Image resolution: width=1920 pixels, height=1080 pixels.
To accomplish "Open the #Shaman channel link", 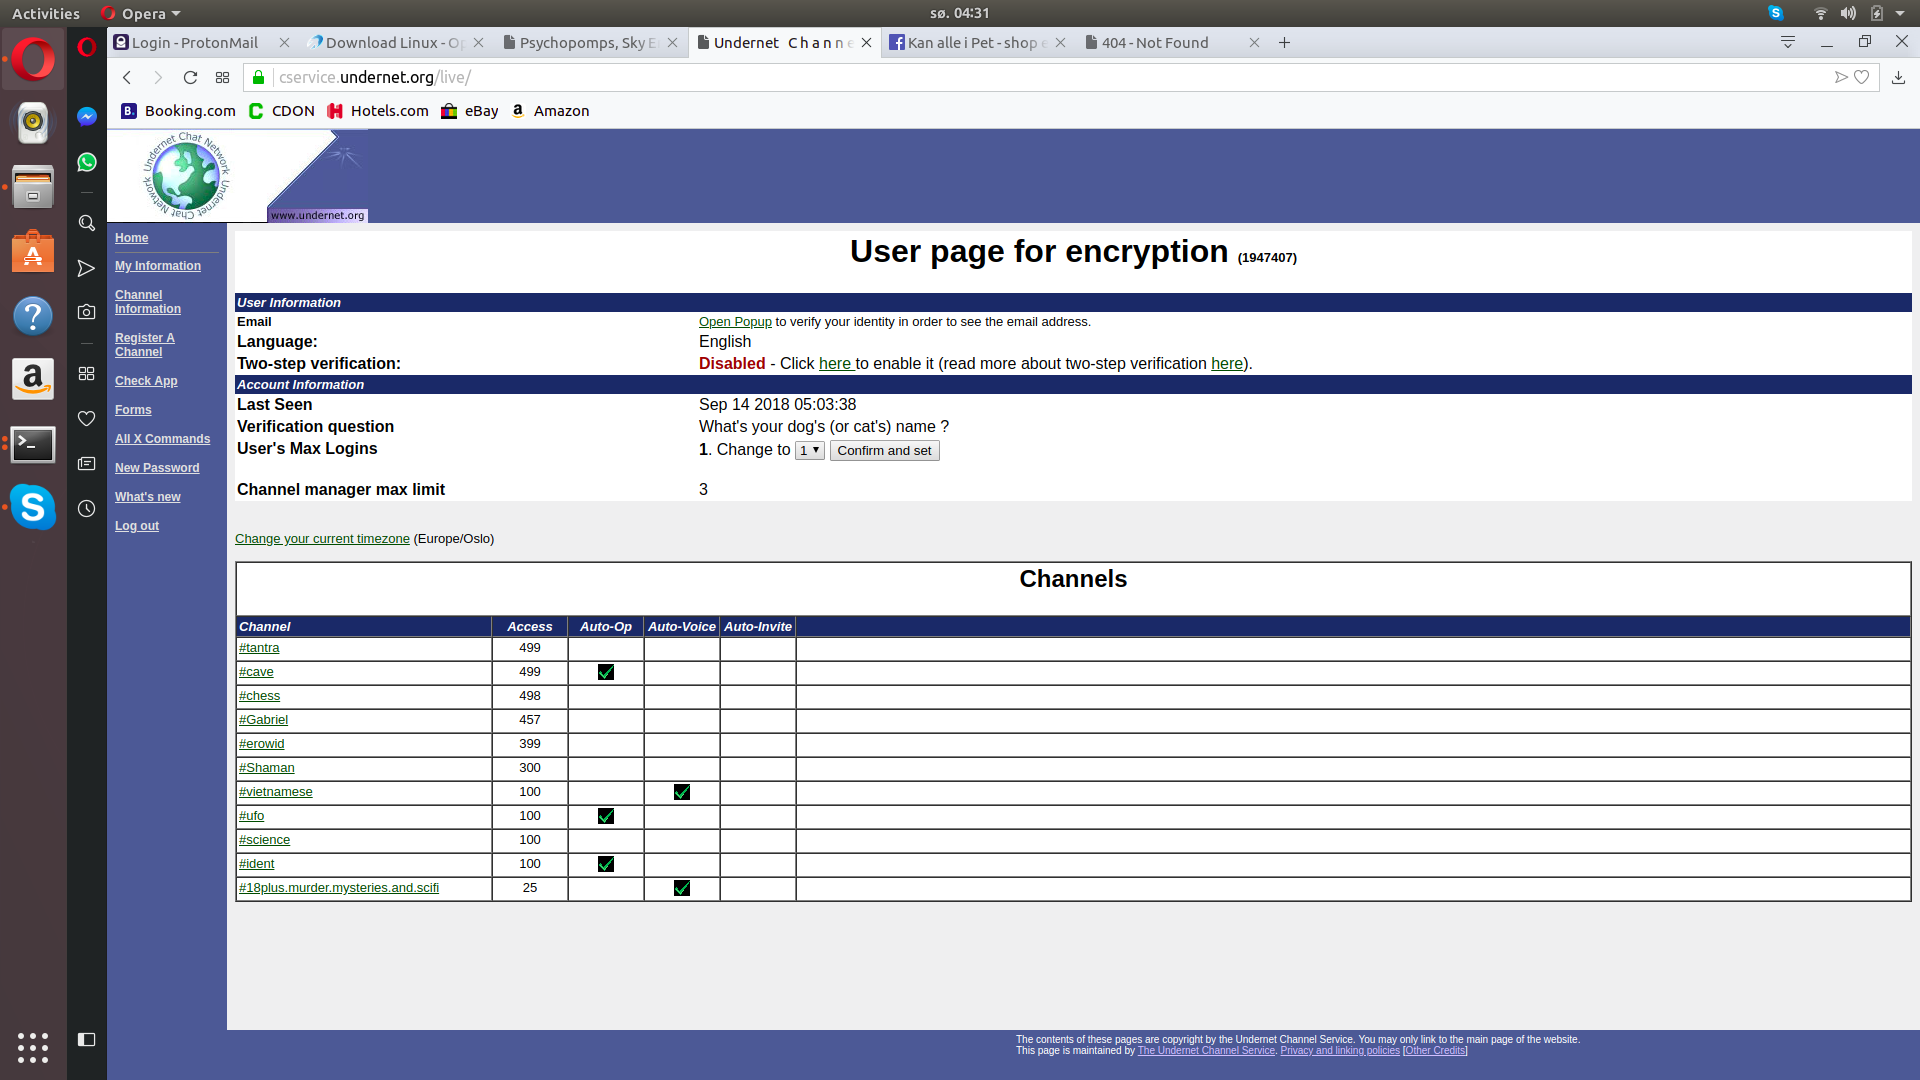I will (x=267, y=768).
